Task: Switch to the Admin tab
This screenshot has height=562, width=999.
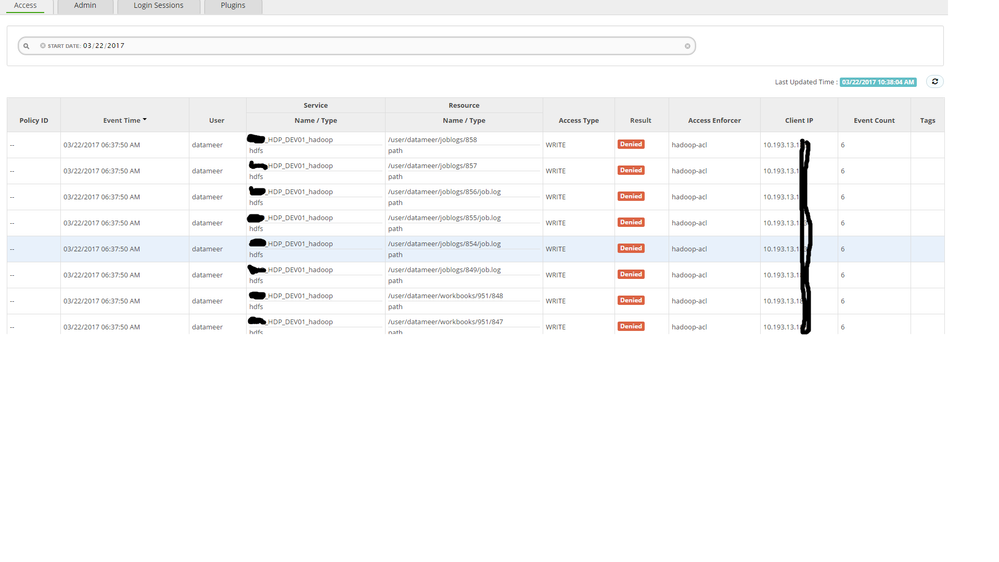Action: [85, 6]
